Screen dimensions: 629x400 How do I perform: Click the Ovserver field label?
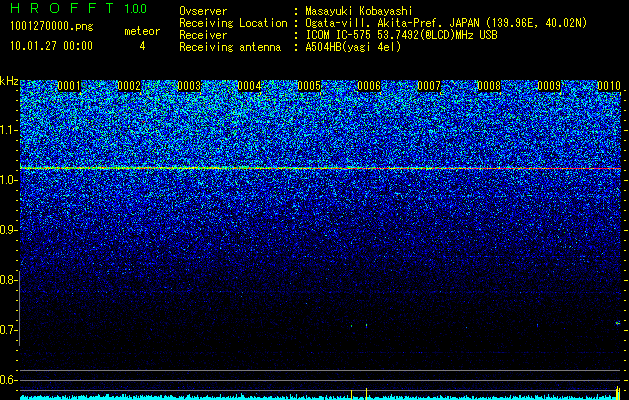[x=203, y=11]
